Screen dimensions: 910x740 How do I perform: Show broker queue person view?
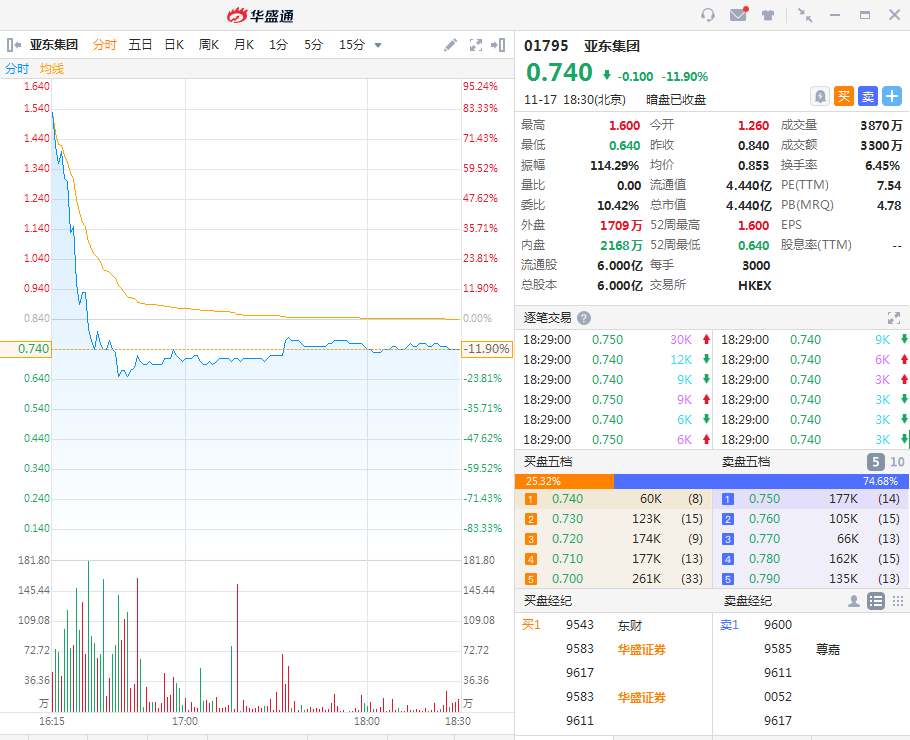coord(854,601)
